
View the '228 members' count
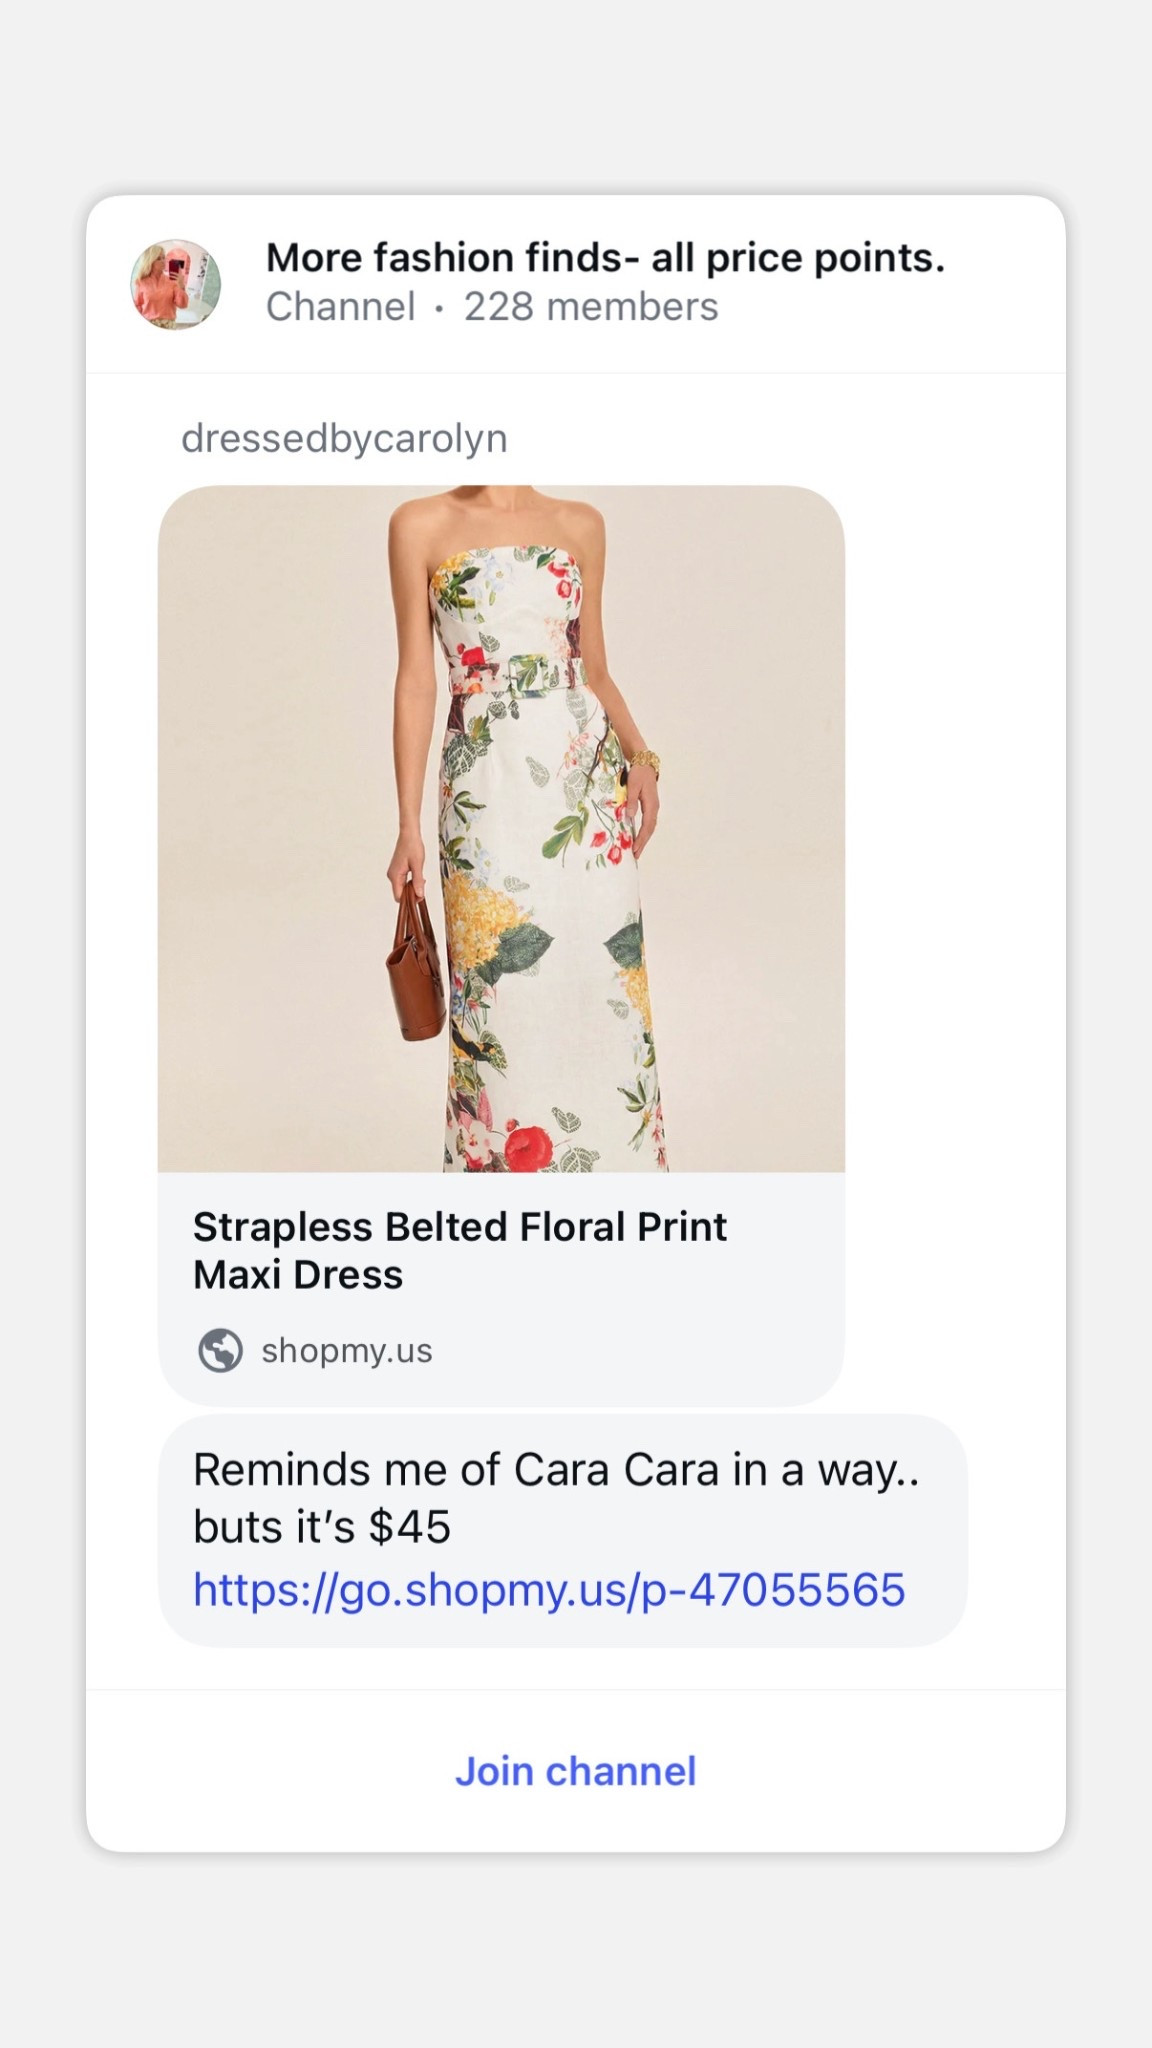[590, 307]
